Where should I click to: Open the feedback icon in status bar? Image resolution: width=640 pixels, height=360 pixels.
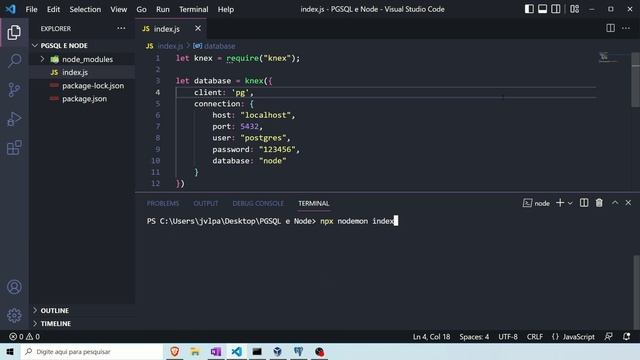pos(608,337)
